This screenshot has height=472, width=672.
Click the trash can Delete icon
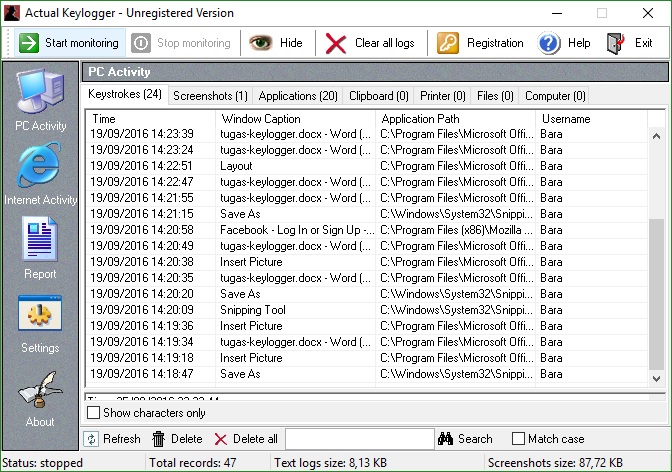[159, 439]
